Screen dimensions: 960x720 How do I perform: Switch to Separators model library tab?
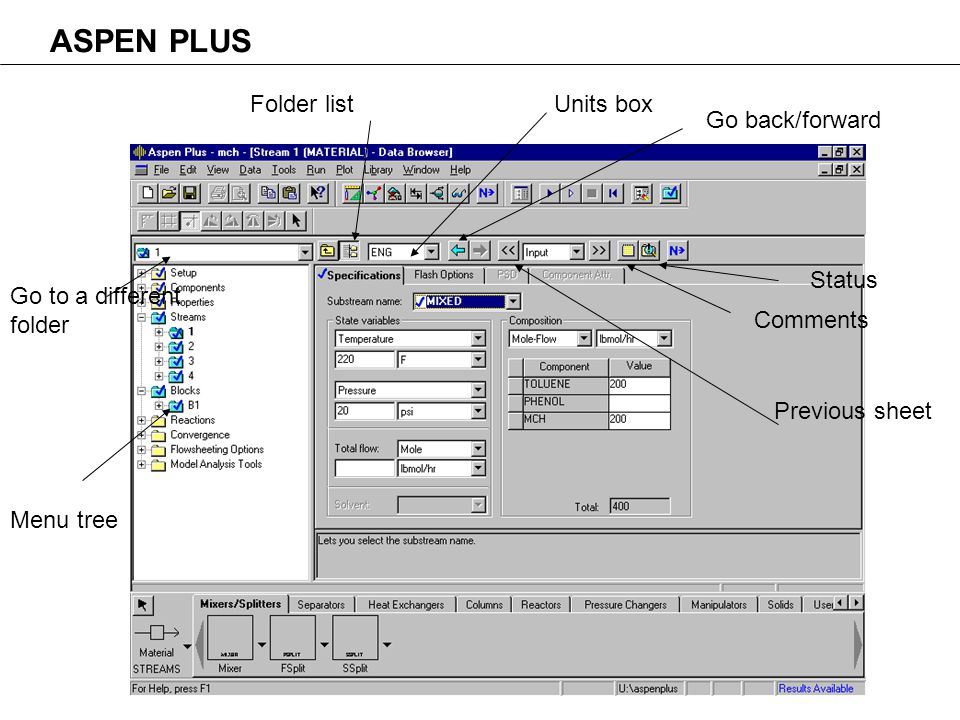point(321,604)
